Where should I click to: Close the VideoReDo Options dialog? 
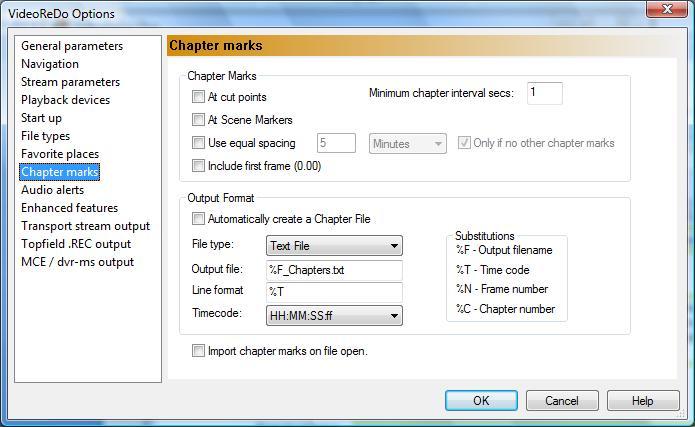pos(660,11)
